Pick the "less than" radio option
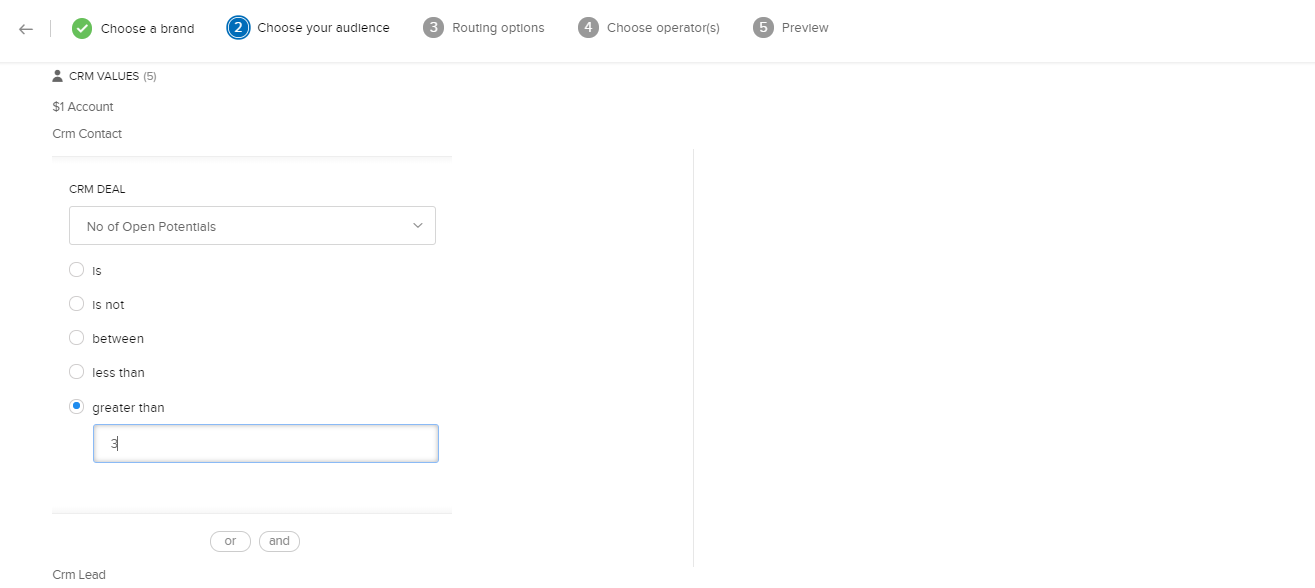The height and width of the screenshot is (588, 1315). pyautogui.click(x=77, y=372)
